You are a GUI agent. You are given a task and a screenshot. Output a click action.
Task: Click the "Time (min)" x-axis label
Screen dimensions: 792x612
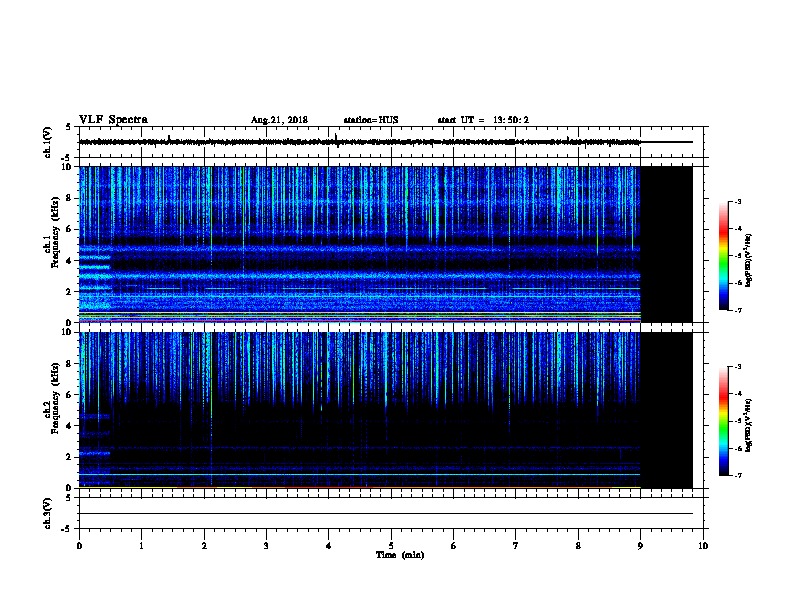(x=400, y=555)
